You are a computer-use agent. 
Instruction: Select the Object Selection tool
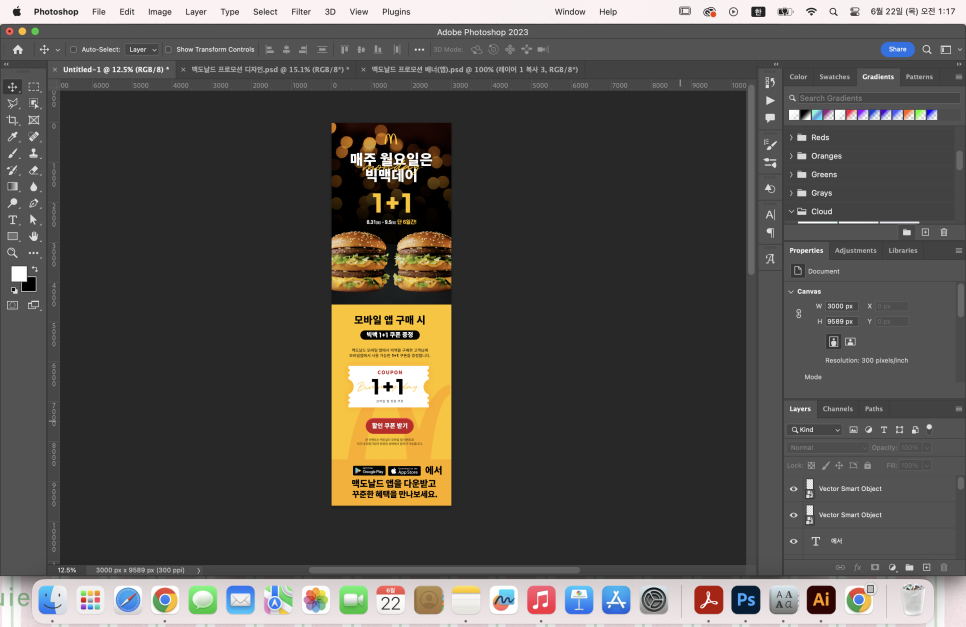coord(34,103)
